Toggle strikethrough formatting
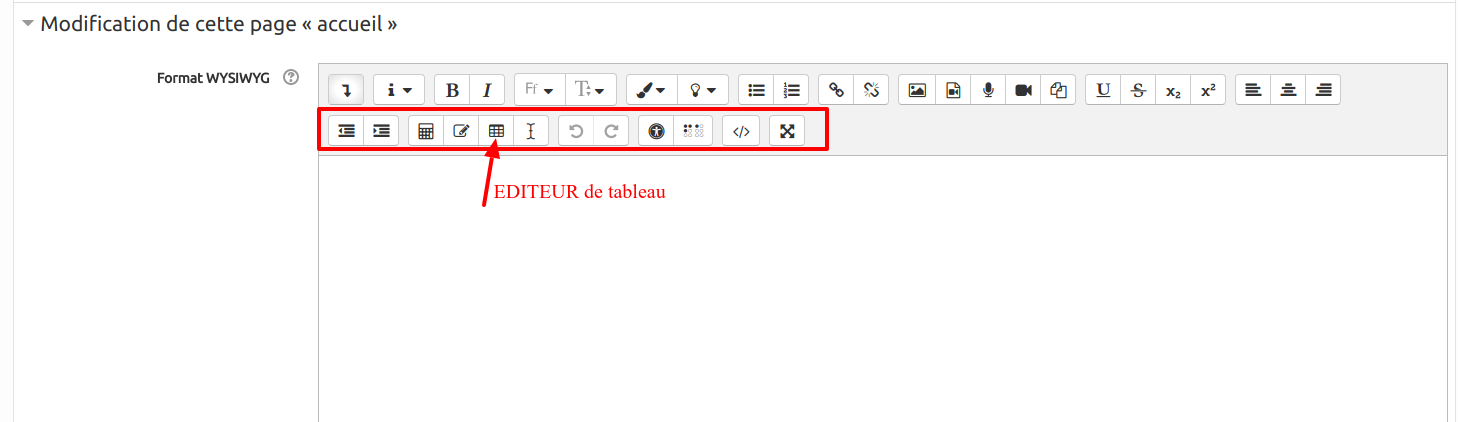This screenshot has width=1458, height=422. [1138, 90]
